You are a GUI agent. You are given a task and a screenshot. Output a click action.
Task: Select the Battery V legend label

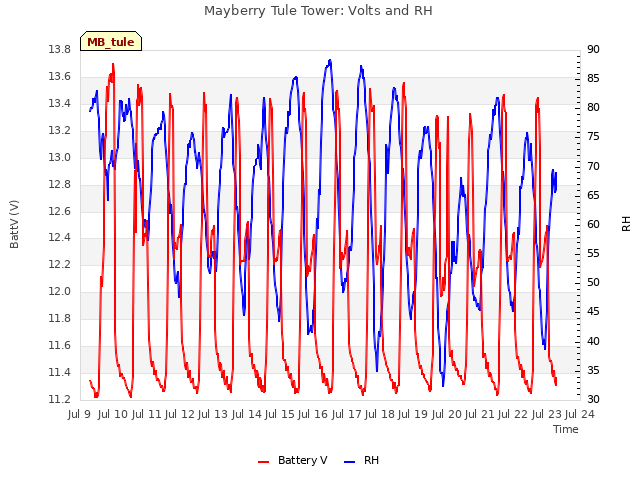[302, 460]
